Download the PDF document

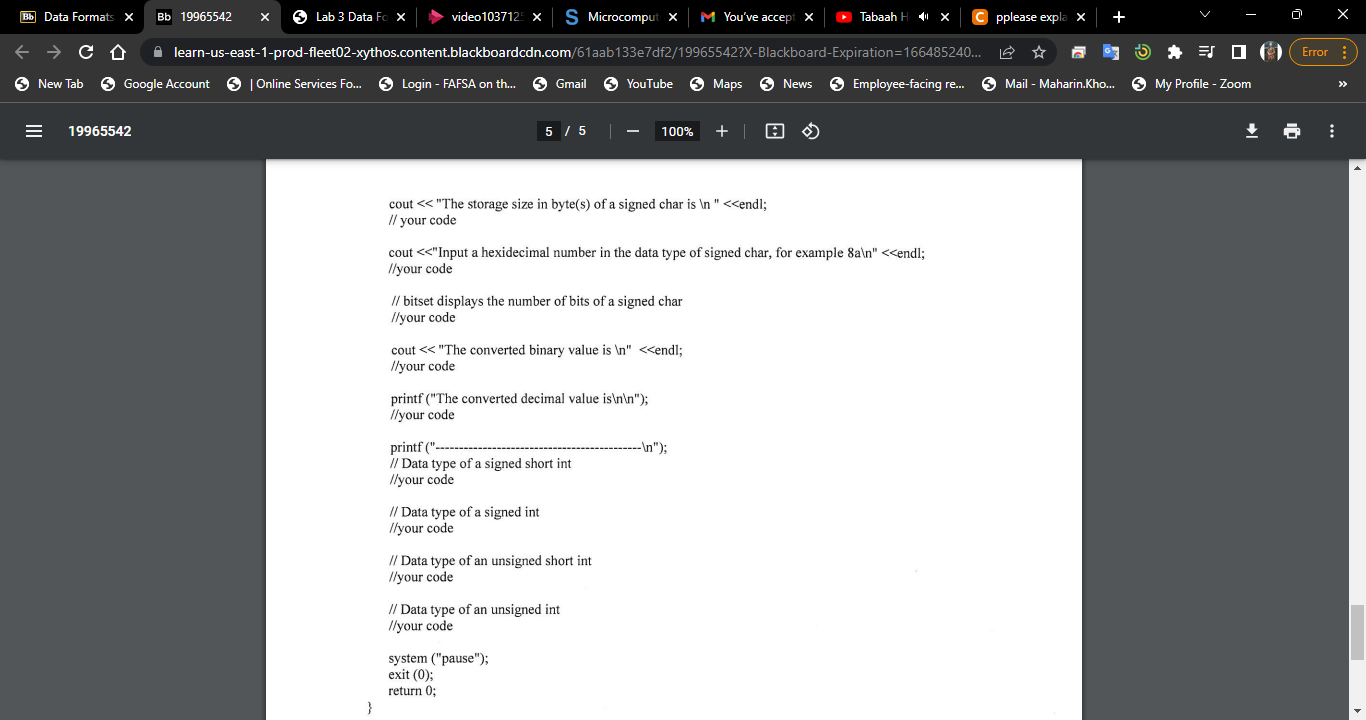pyautogui.click(x=1251, y=130)
